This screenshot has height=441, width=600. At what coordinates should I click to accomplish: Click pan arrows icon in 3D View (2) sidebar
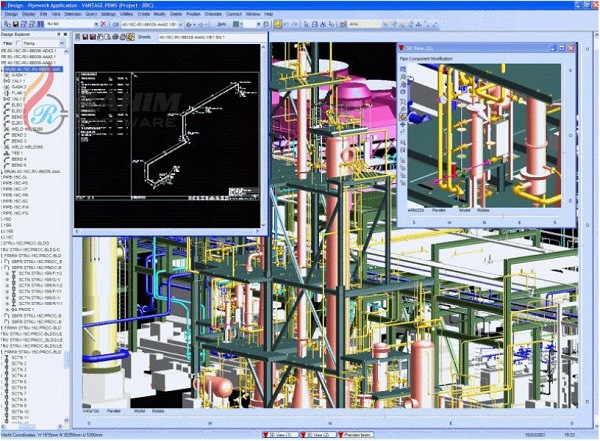pos(403,125)
